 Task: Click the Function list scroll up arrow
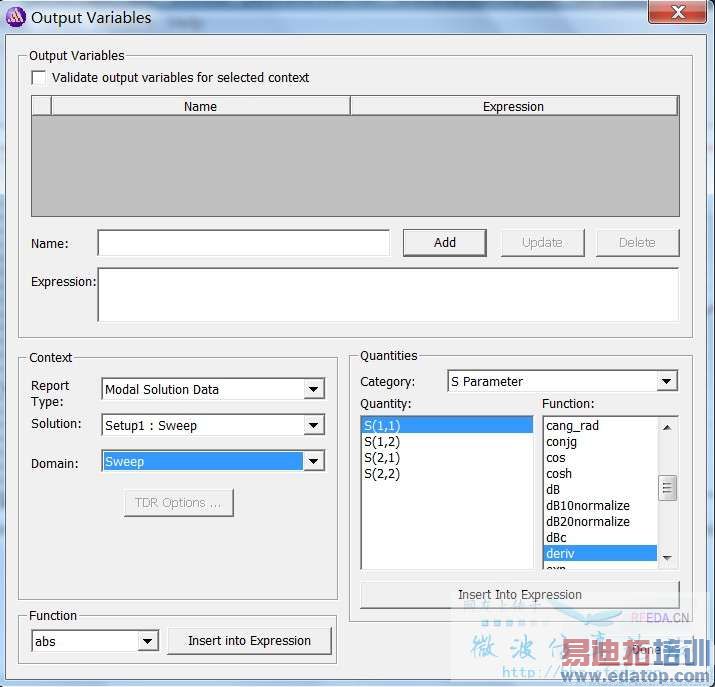pos(667,427)
